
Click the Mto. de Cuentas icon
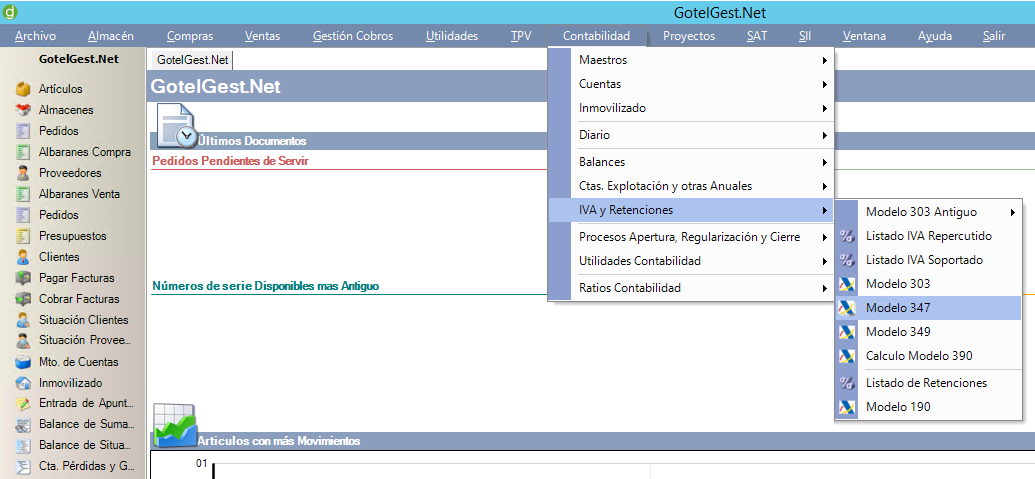(x=24, y=362)
